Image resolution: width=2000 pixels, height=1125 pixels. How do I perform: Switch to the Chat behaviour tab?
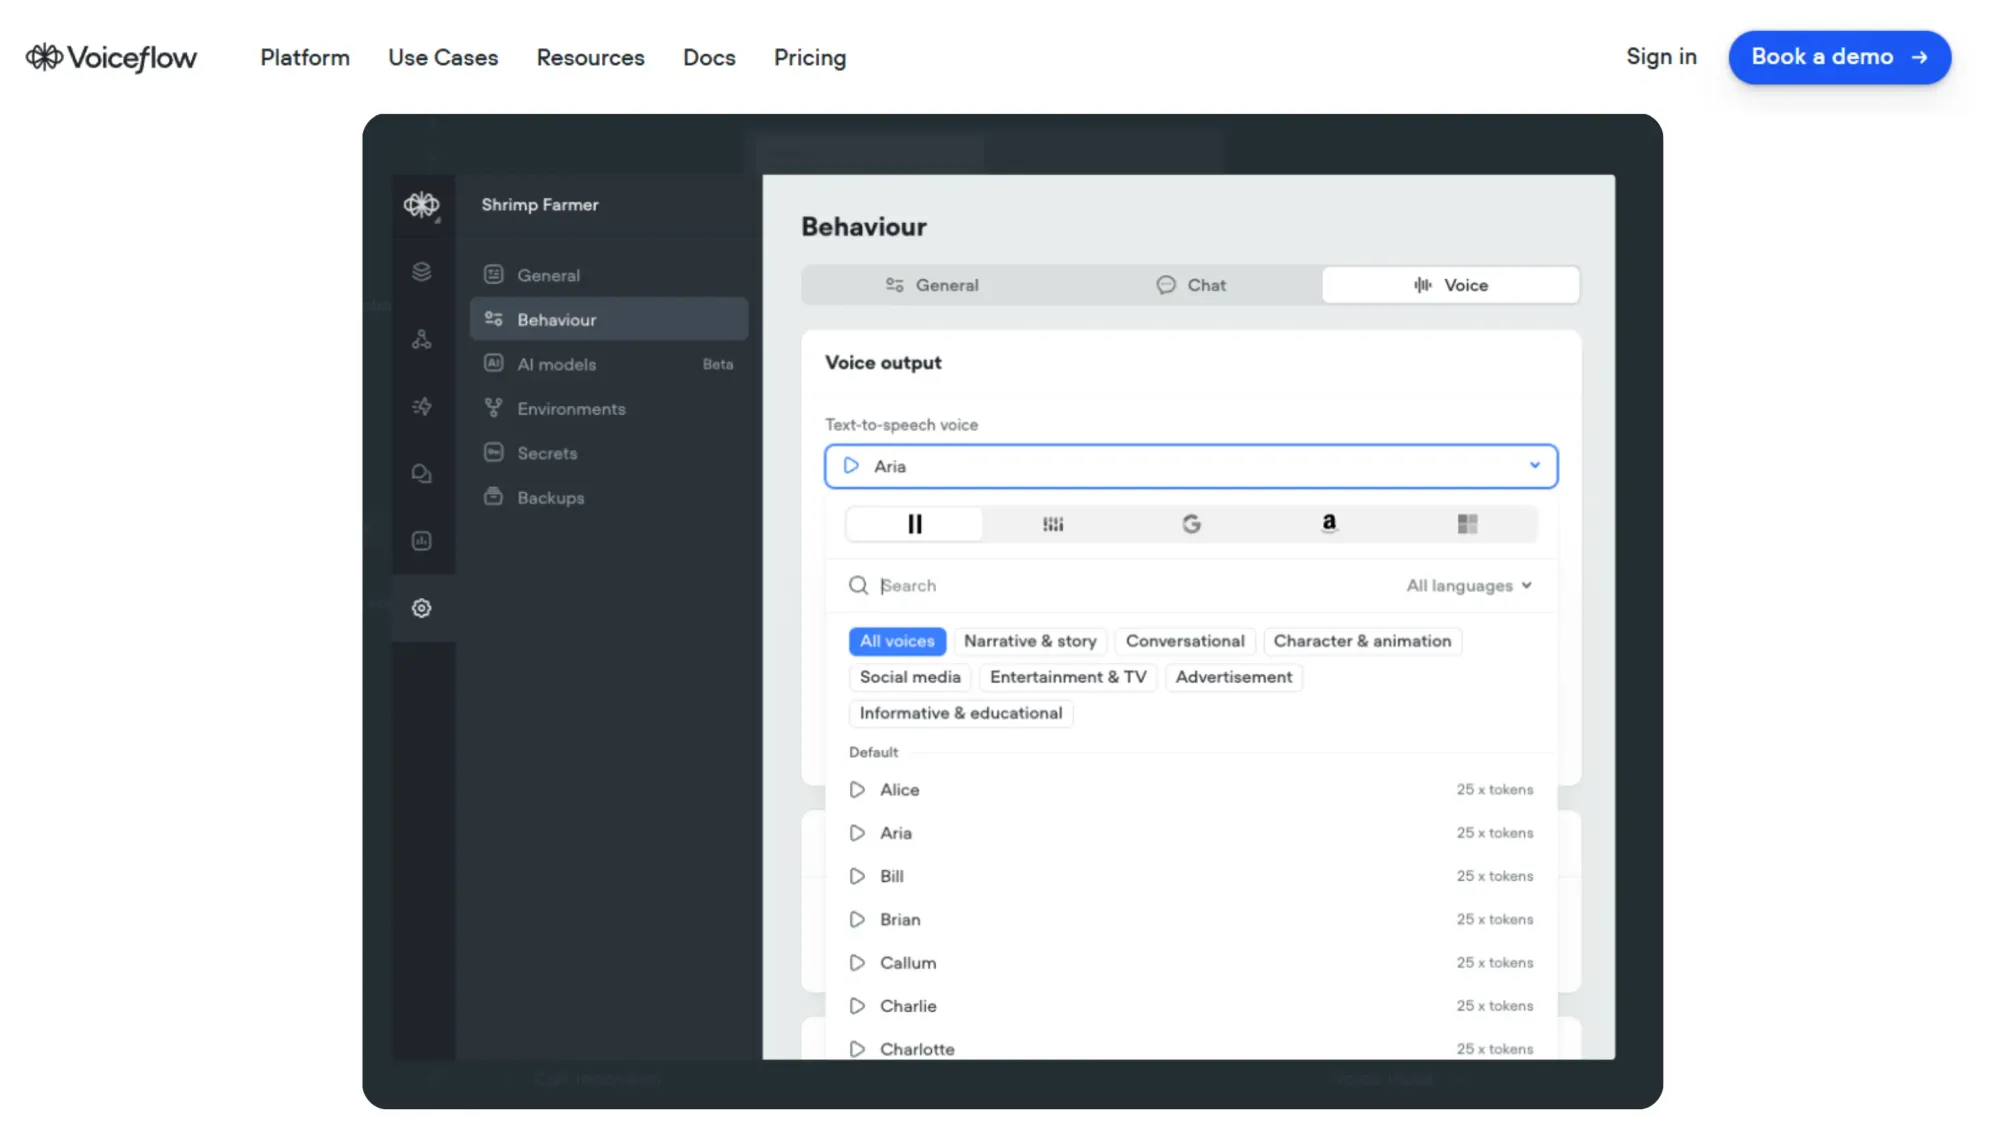point(1191,285)
